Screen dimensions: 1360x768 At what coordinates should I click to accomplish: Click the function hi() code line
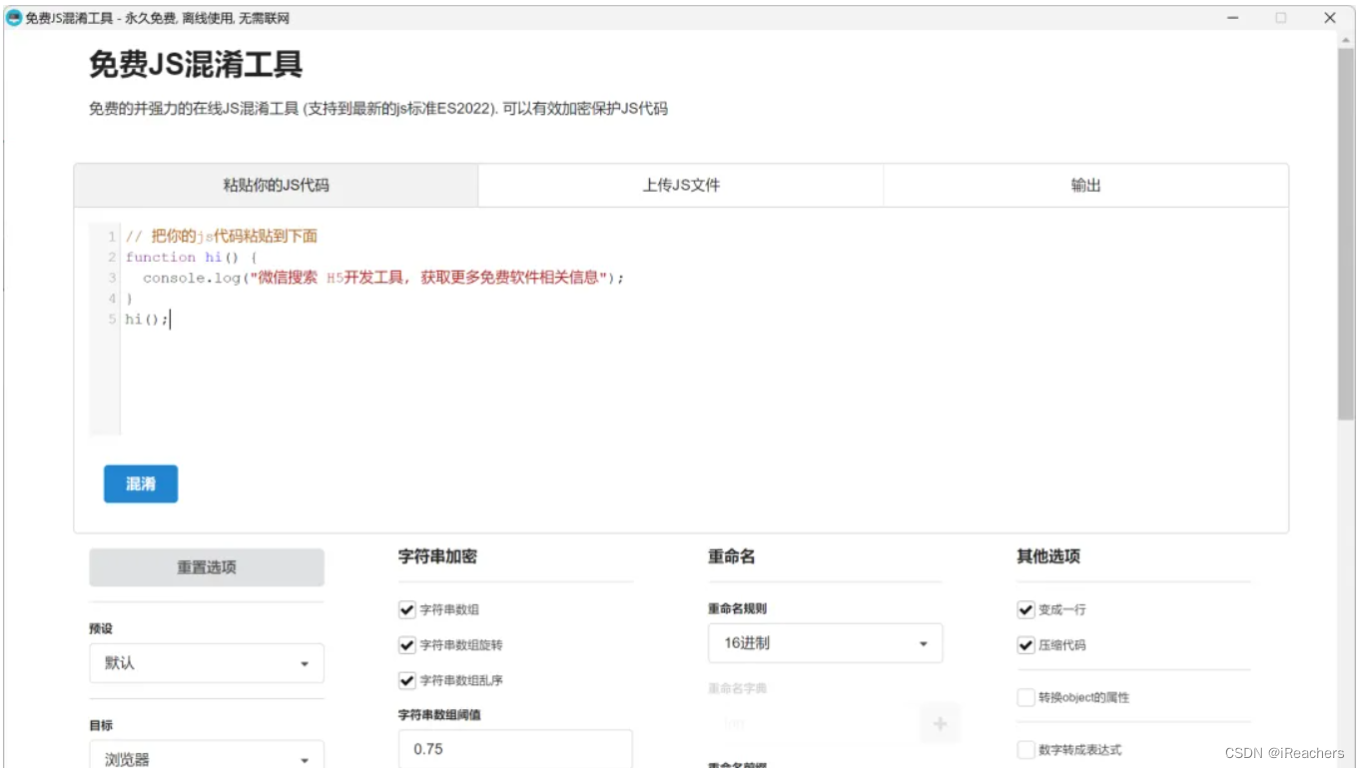click(191, 257)
